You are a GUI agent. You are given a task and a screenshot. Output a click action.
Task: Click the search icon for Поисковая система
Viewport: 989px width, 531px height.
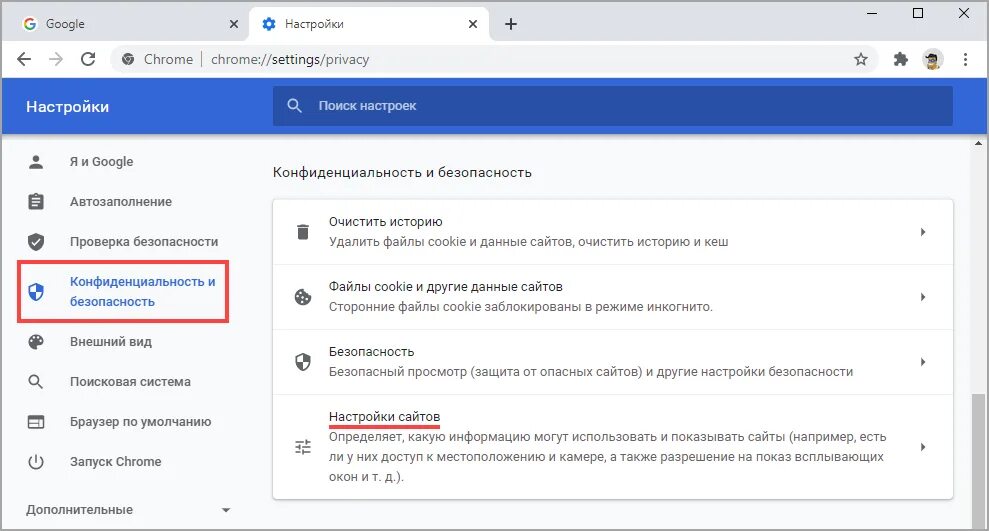(36, 382)
